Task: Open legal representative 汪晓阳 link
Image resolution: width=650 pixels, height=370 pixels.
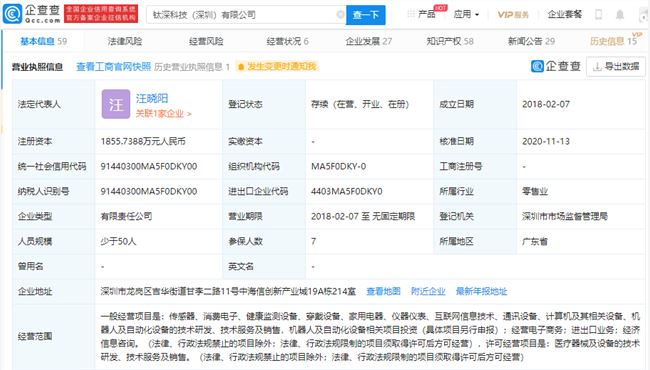Action: (152, 98)
